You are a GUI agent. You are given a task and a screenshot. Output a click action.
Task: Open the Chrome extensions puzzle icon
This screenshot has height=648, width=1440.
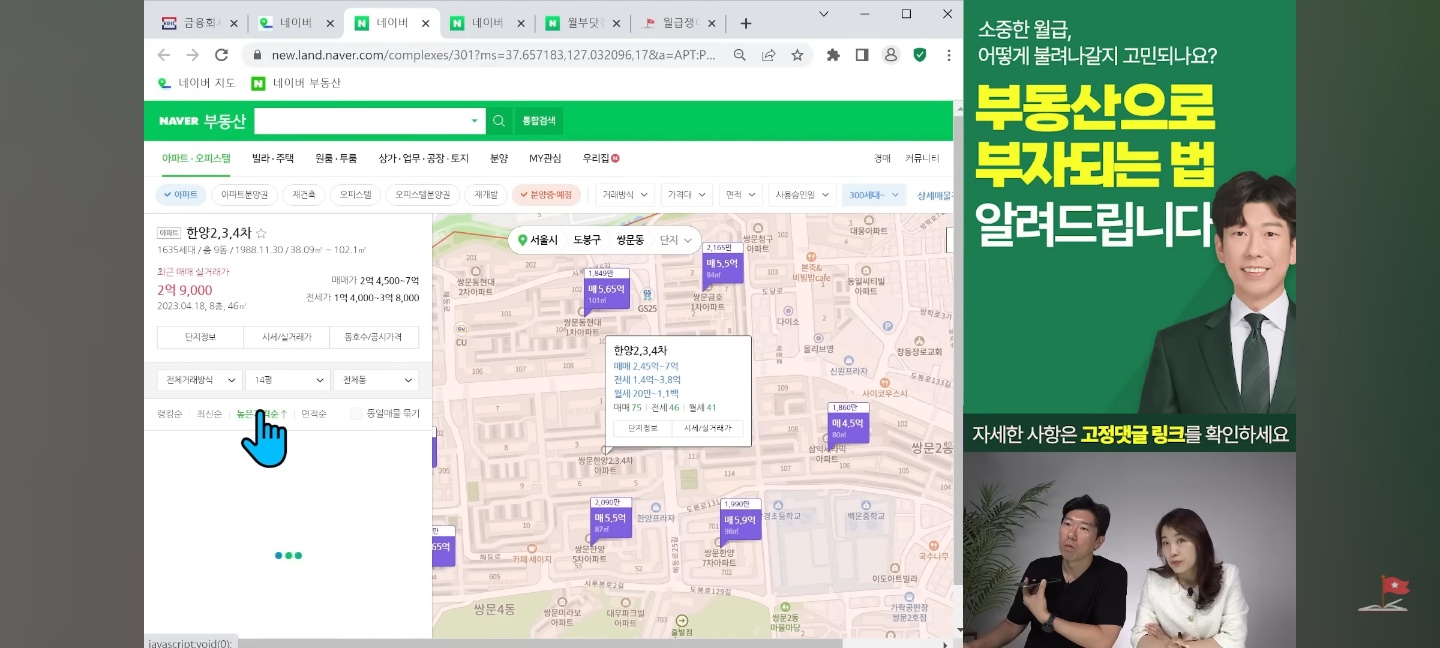click(833, 55)
